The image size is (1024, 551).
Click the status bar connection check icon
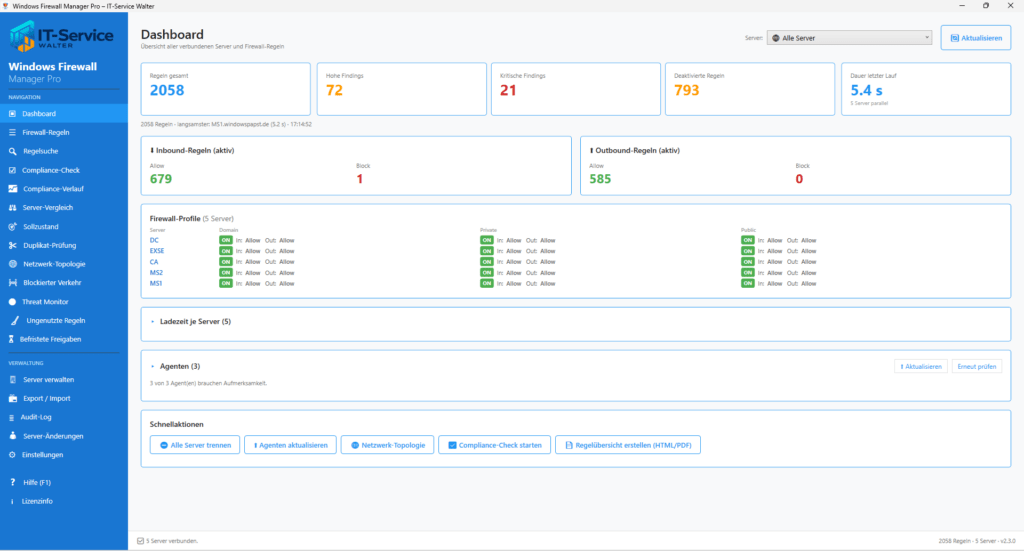140,541
